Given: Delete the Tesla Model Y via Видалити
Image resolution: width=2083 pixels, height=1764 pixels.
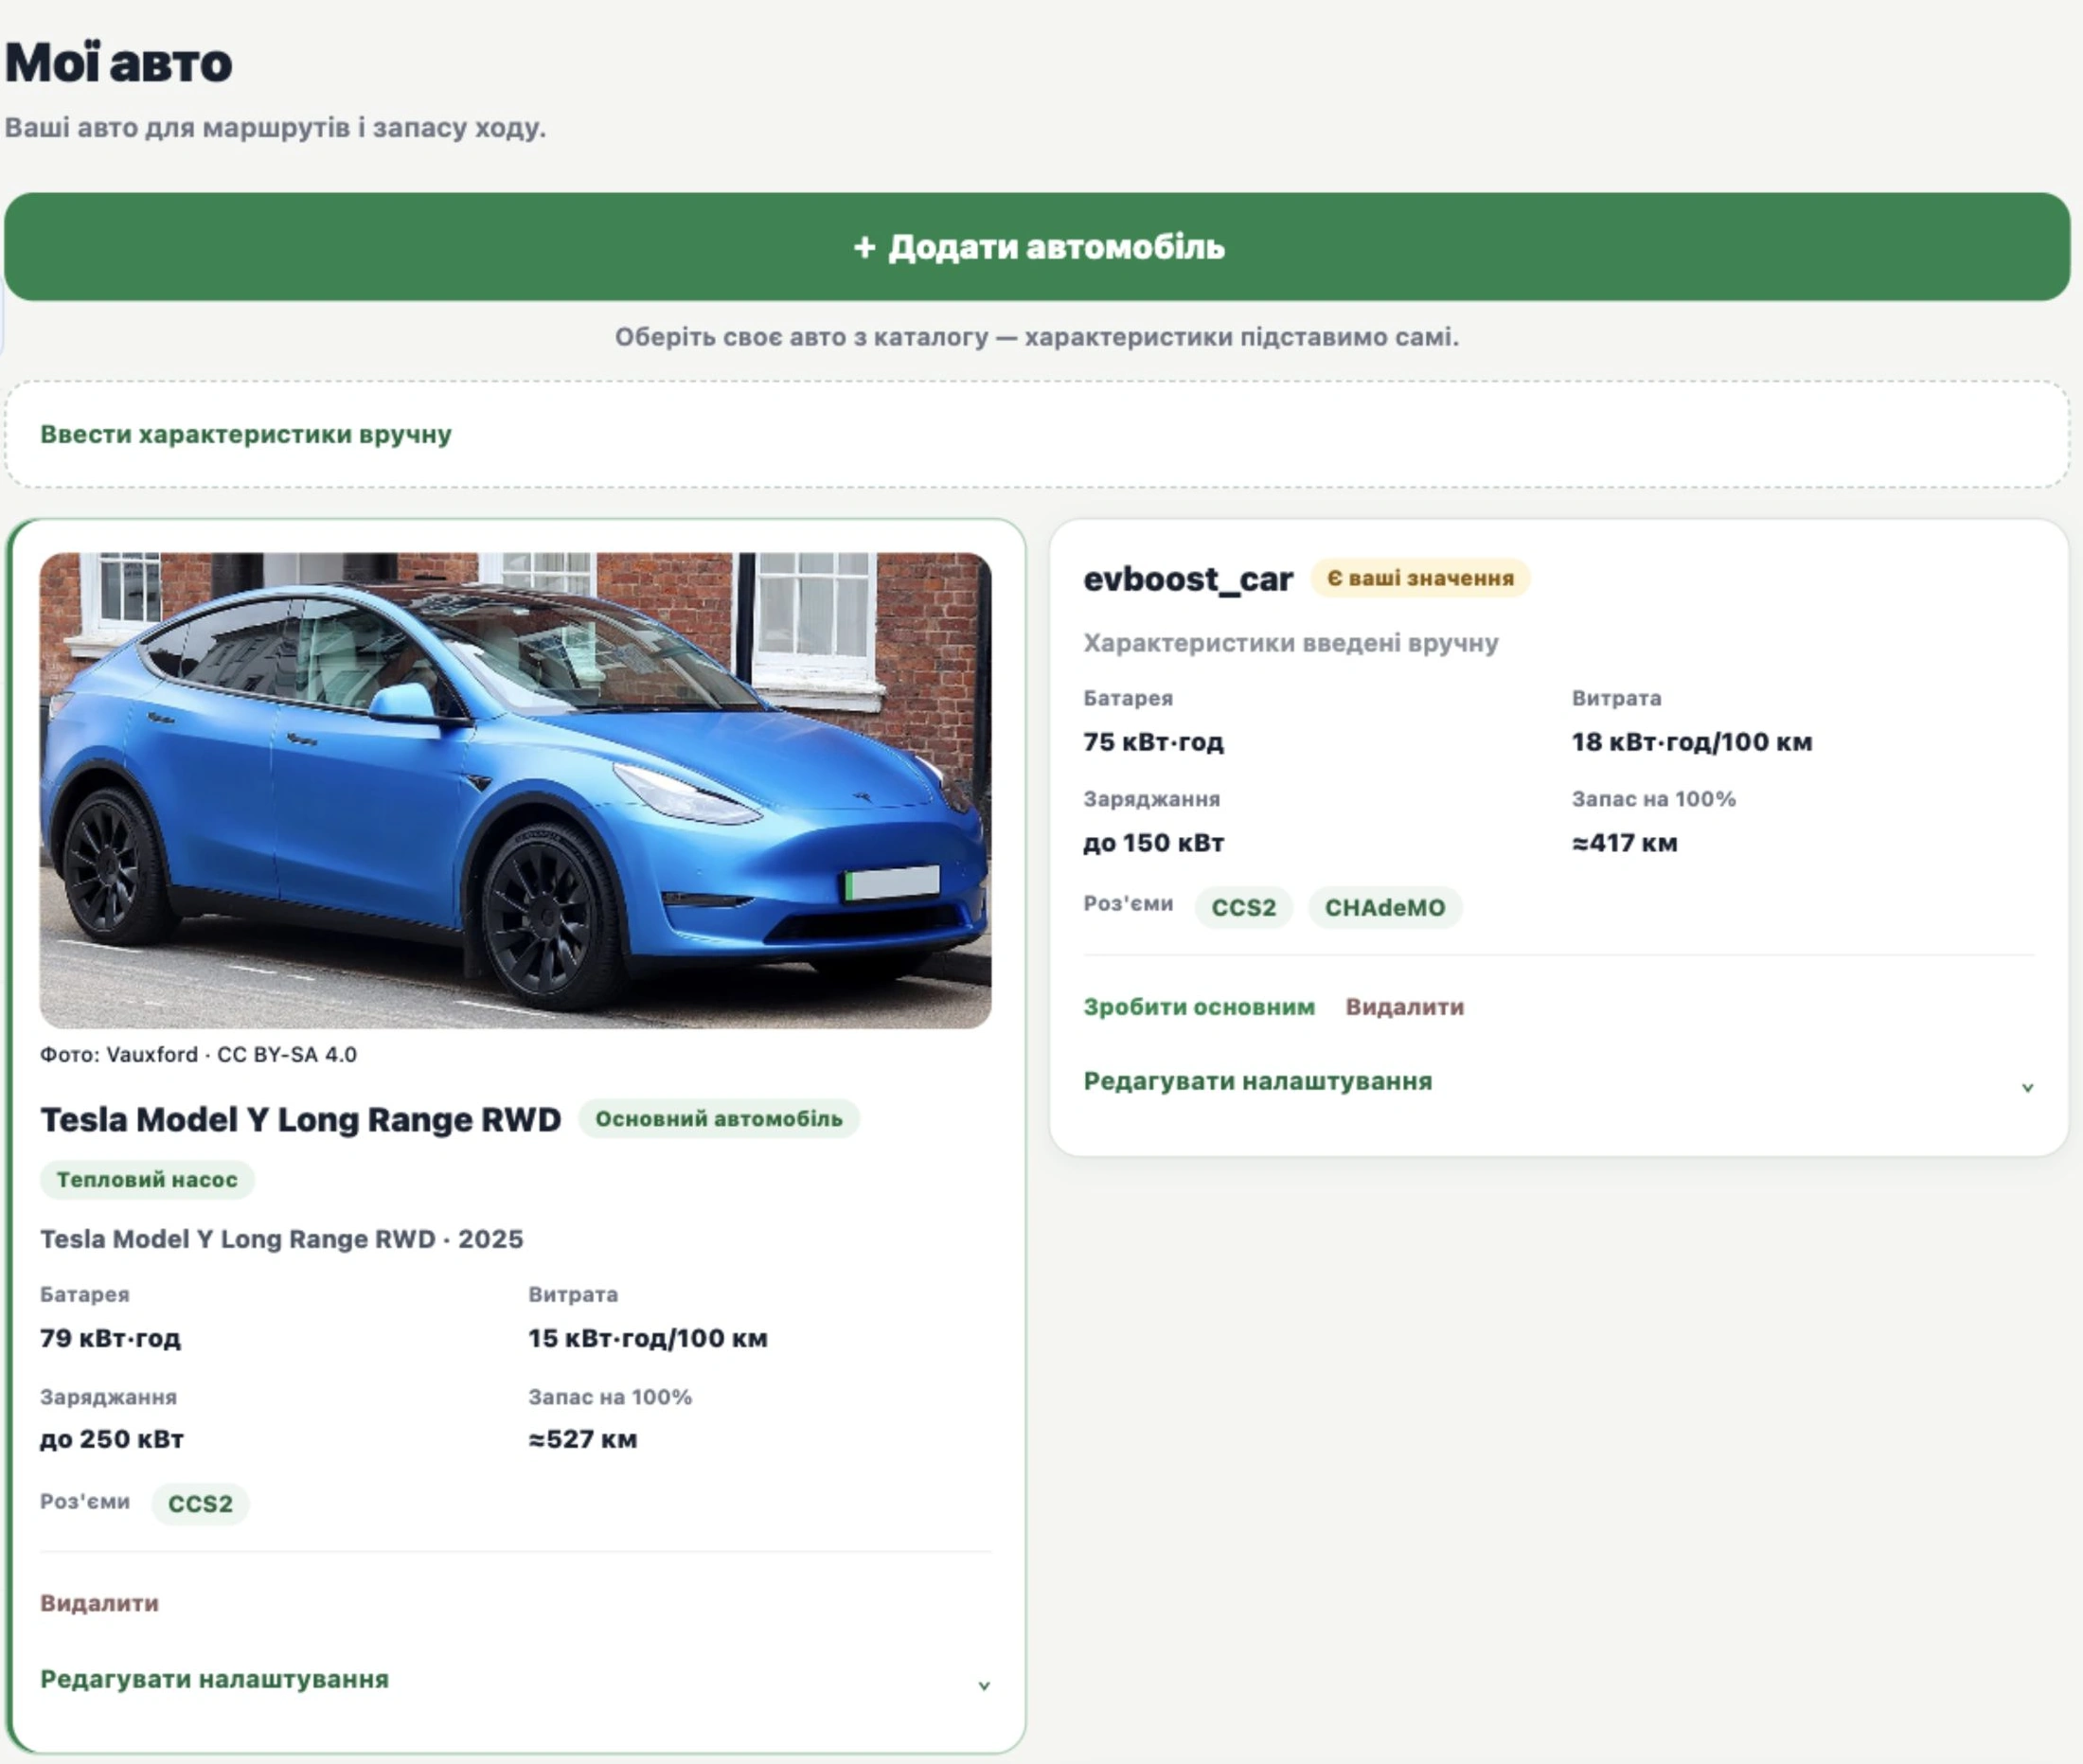Looking at the screenshot, I should click(99, 1603).
